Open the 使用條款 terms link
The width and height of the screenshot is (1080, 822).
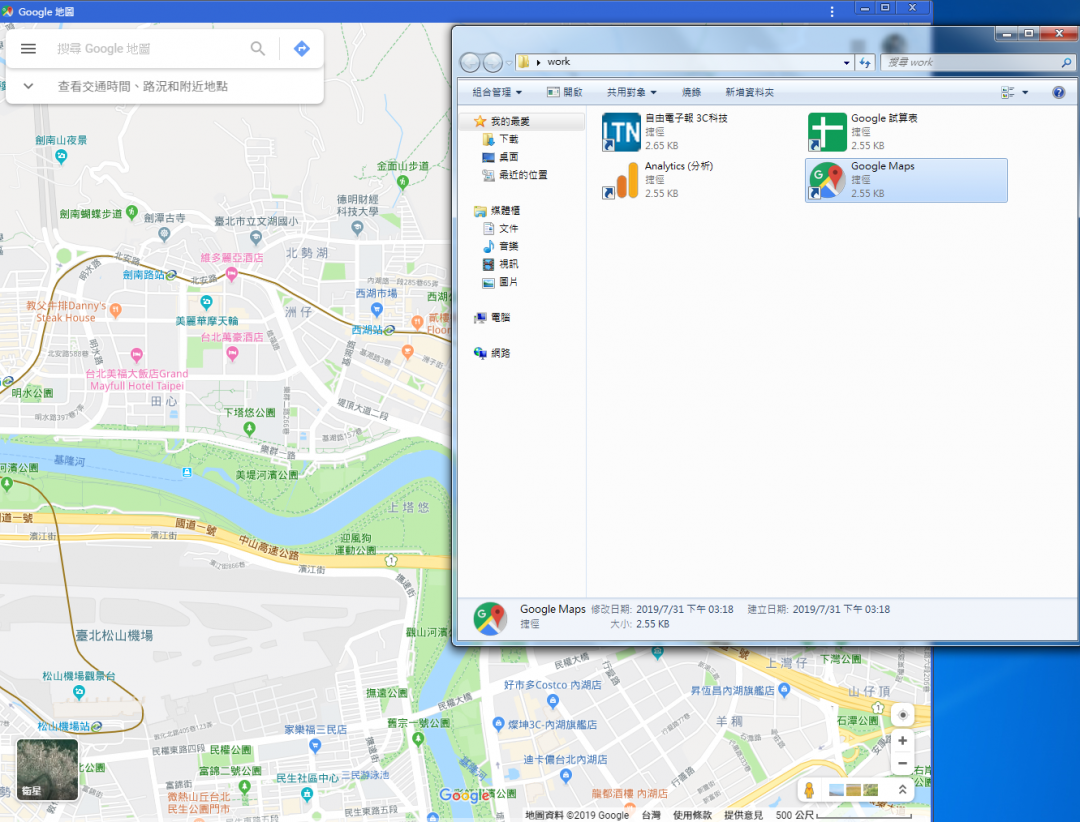pos(692,815)
